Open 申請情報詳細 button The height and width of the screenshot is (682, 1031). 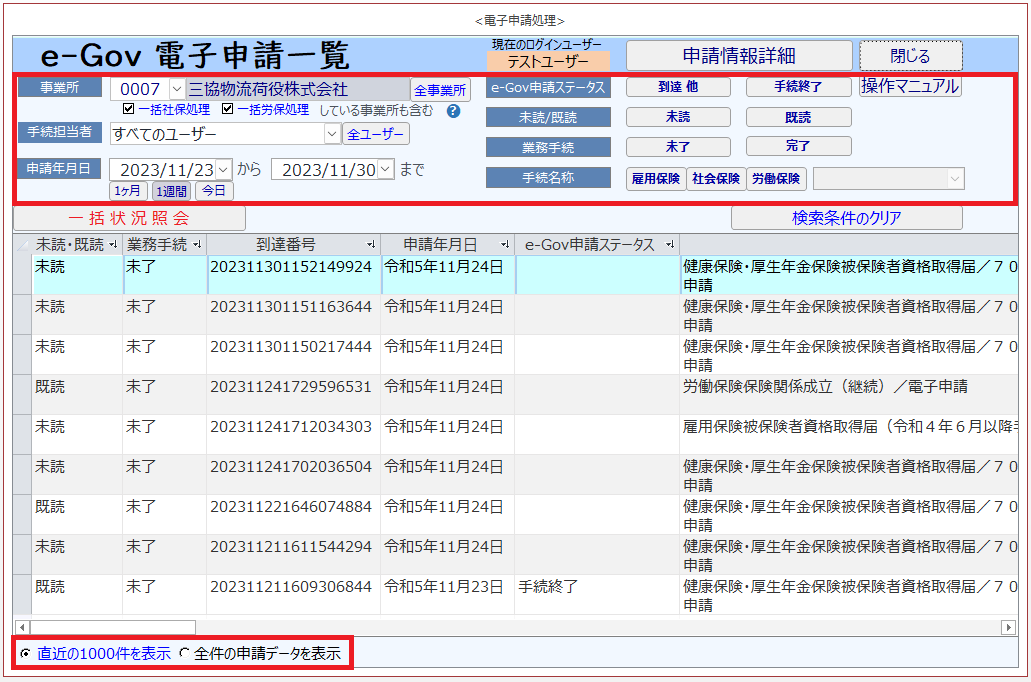pos(739,56)
